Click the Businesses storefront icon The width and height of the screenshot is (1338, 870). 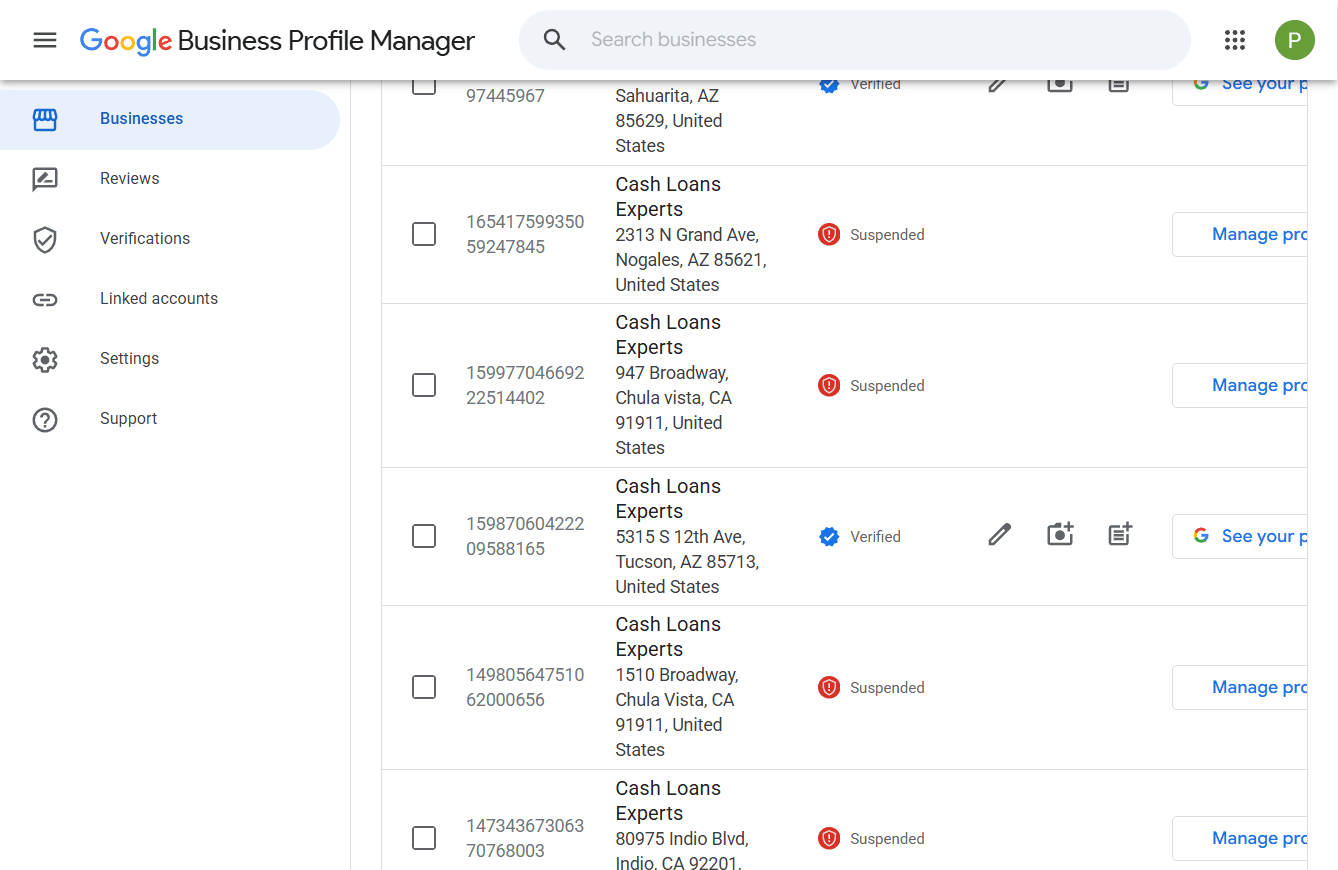45,120
